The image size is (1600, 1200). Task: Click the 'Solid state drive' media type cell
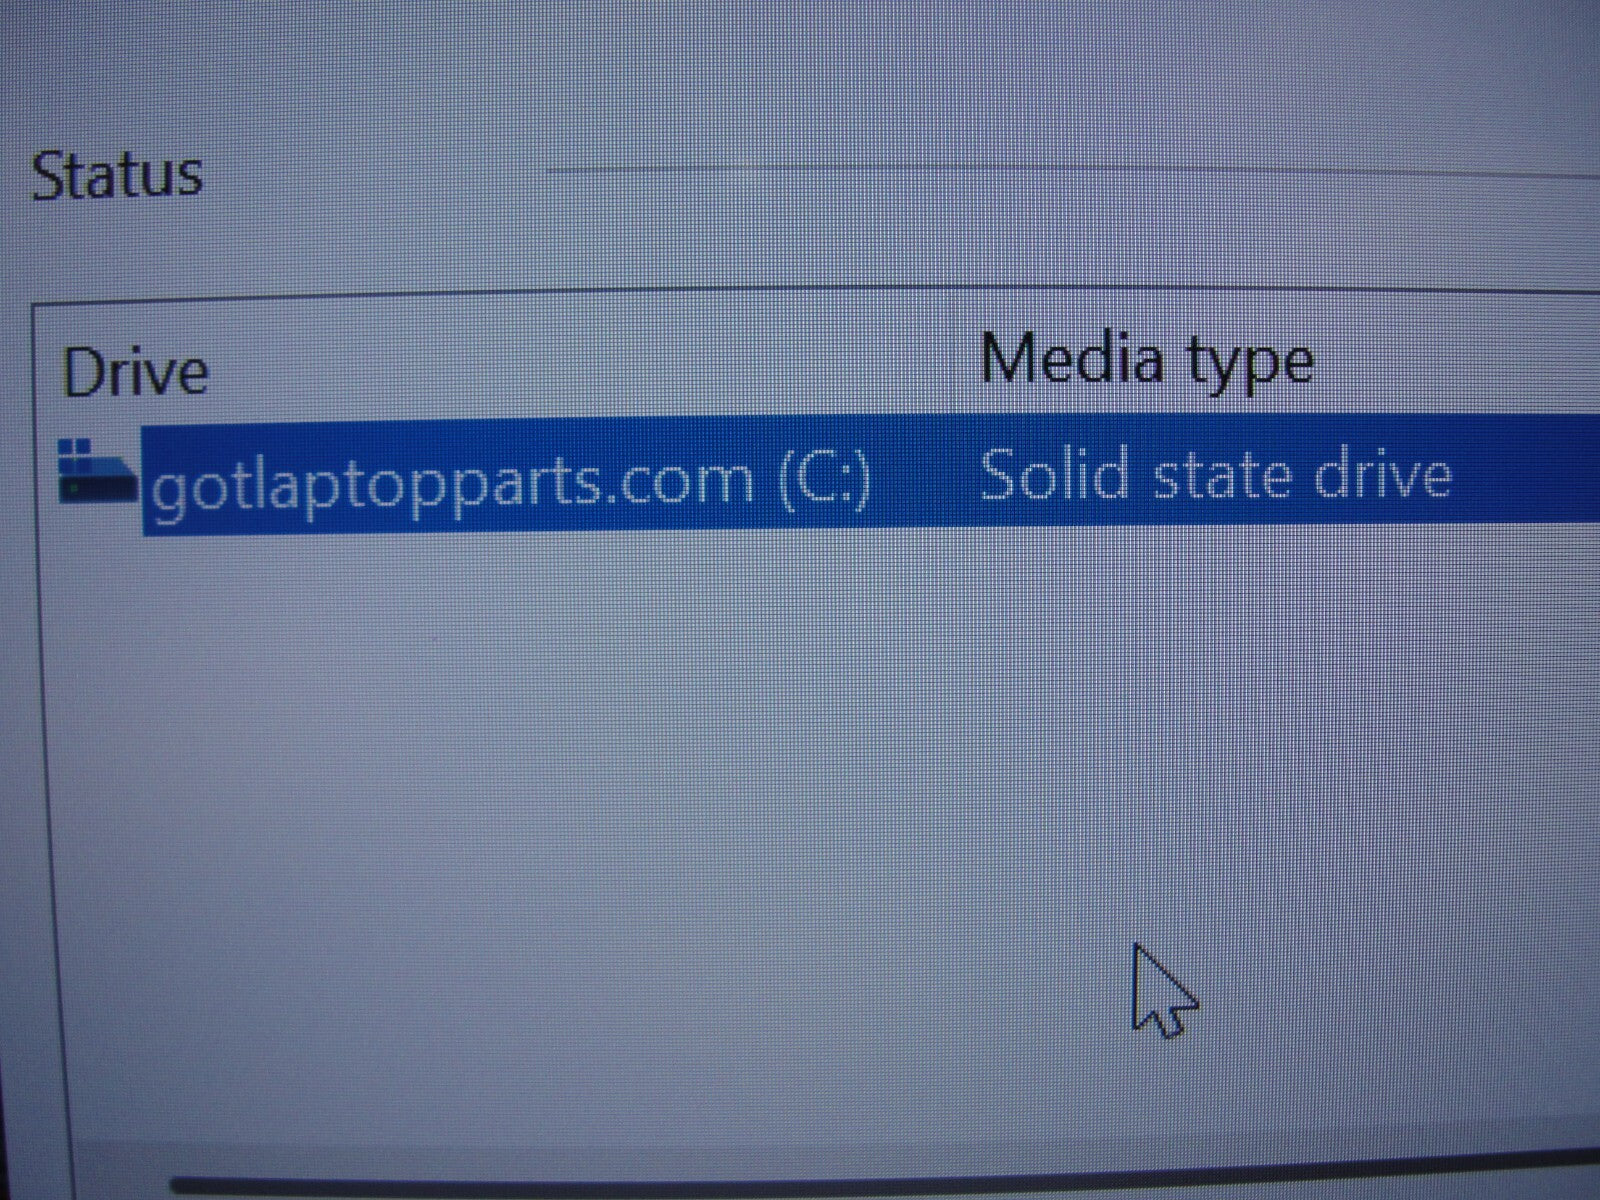point(1215,475)
